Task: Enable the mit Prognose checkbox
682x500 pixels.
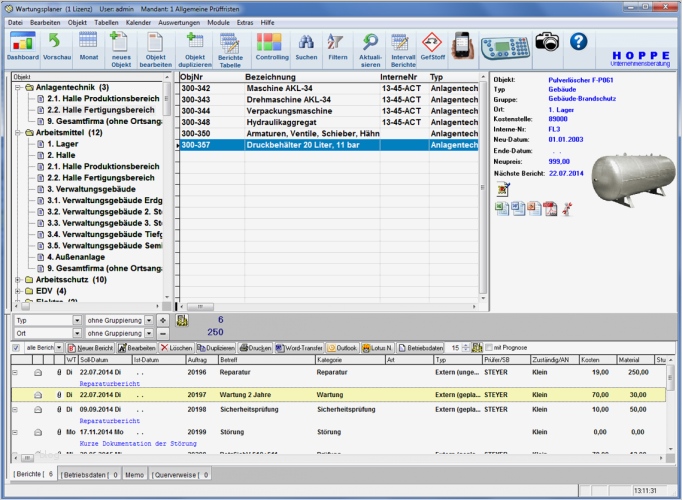Action: click(x=489, y=347)
